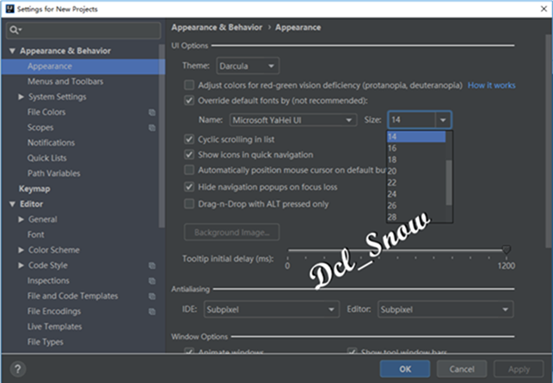The image size is (553, 383).
Task: Pick size 24 in the size list
Action: tap(416, 194)
